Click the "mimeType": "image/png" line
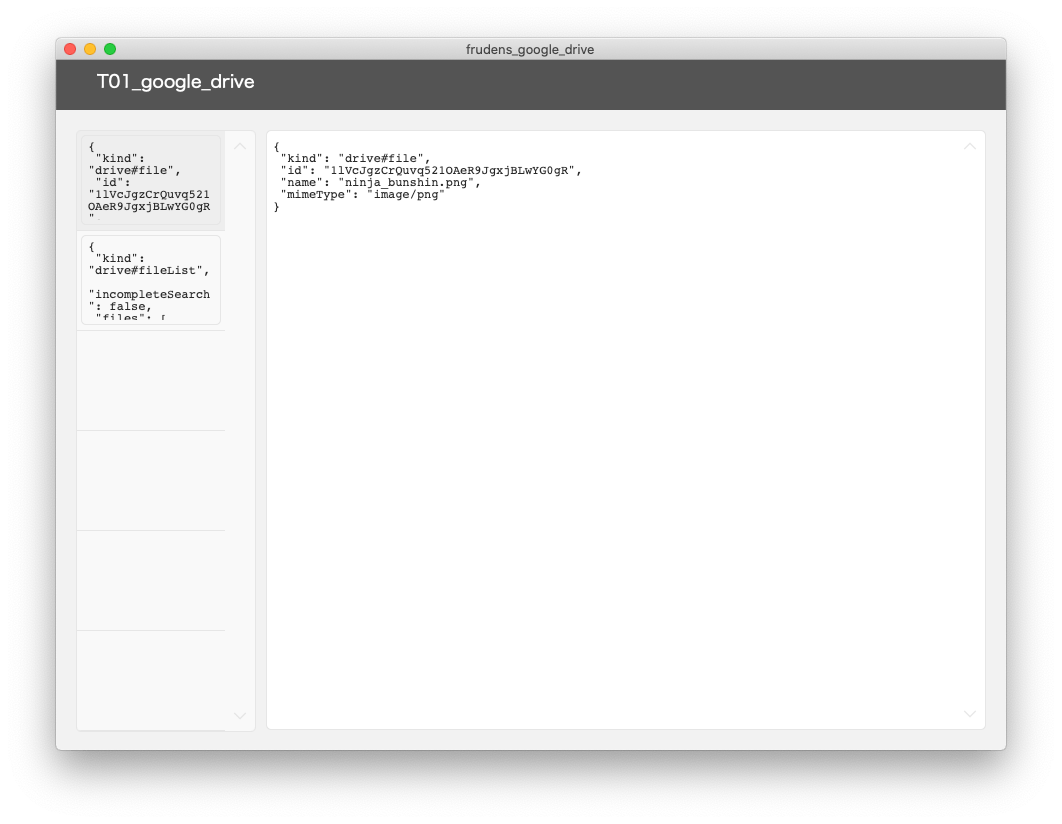 click(362, 195)
